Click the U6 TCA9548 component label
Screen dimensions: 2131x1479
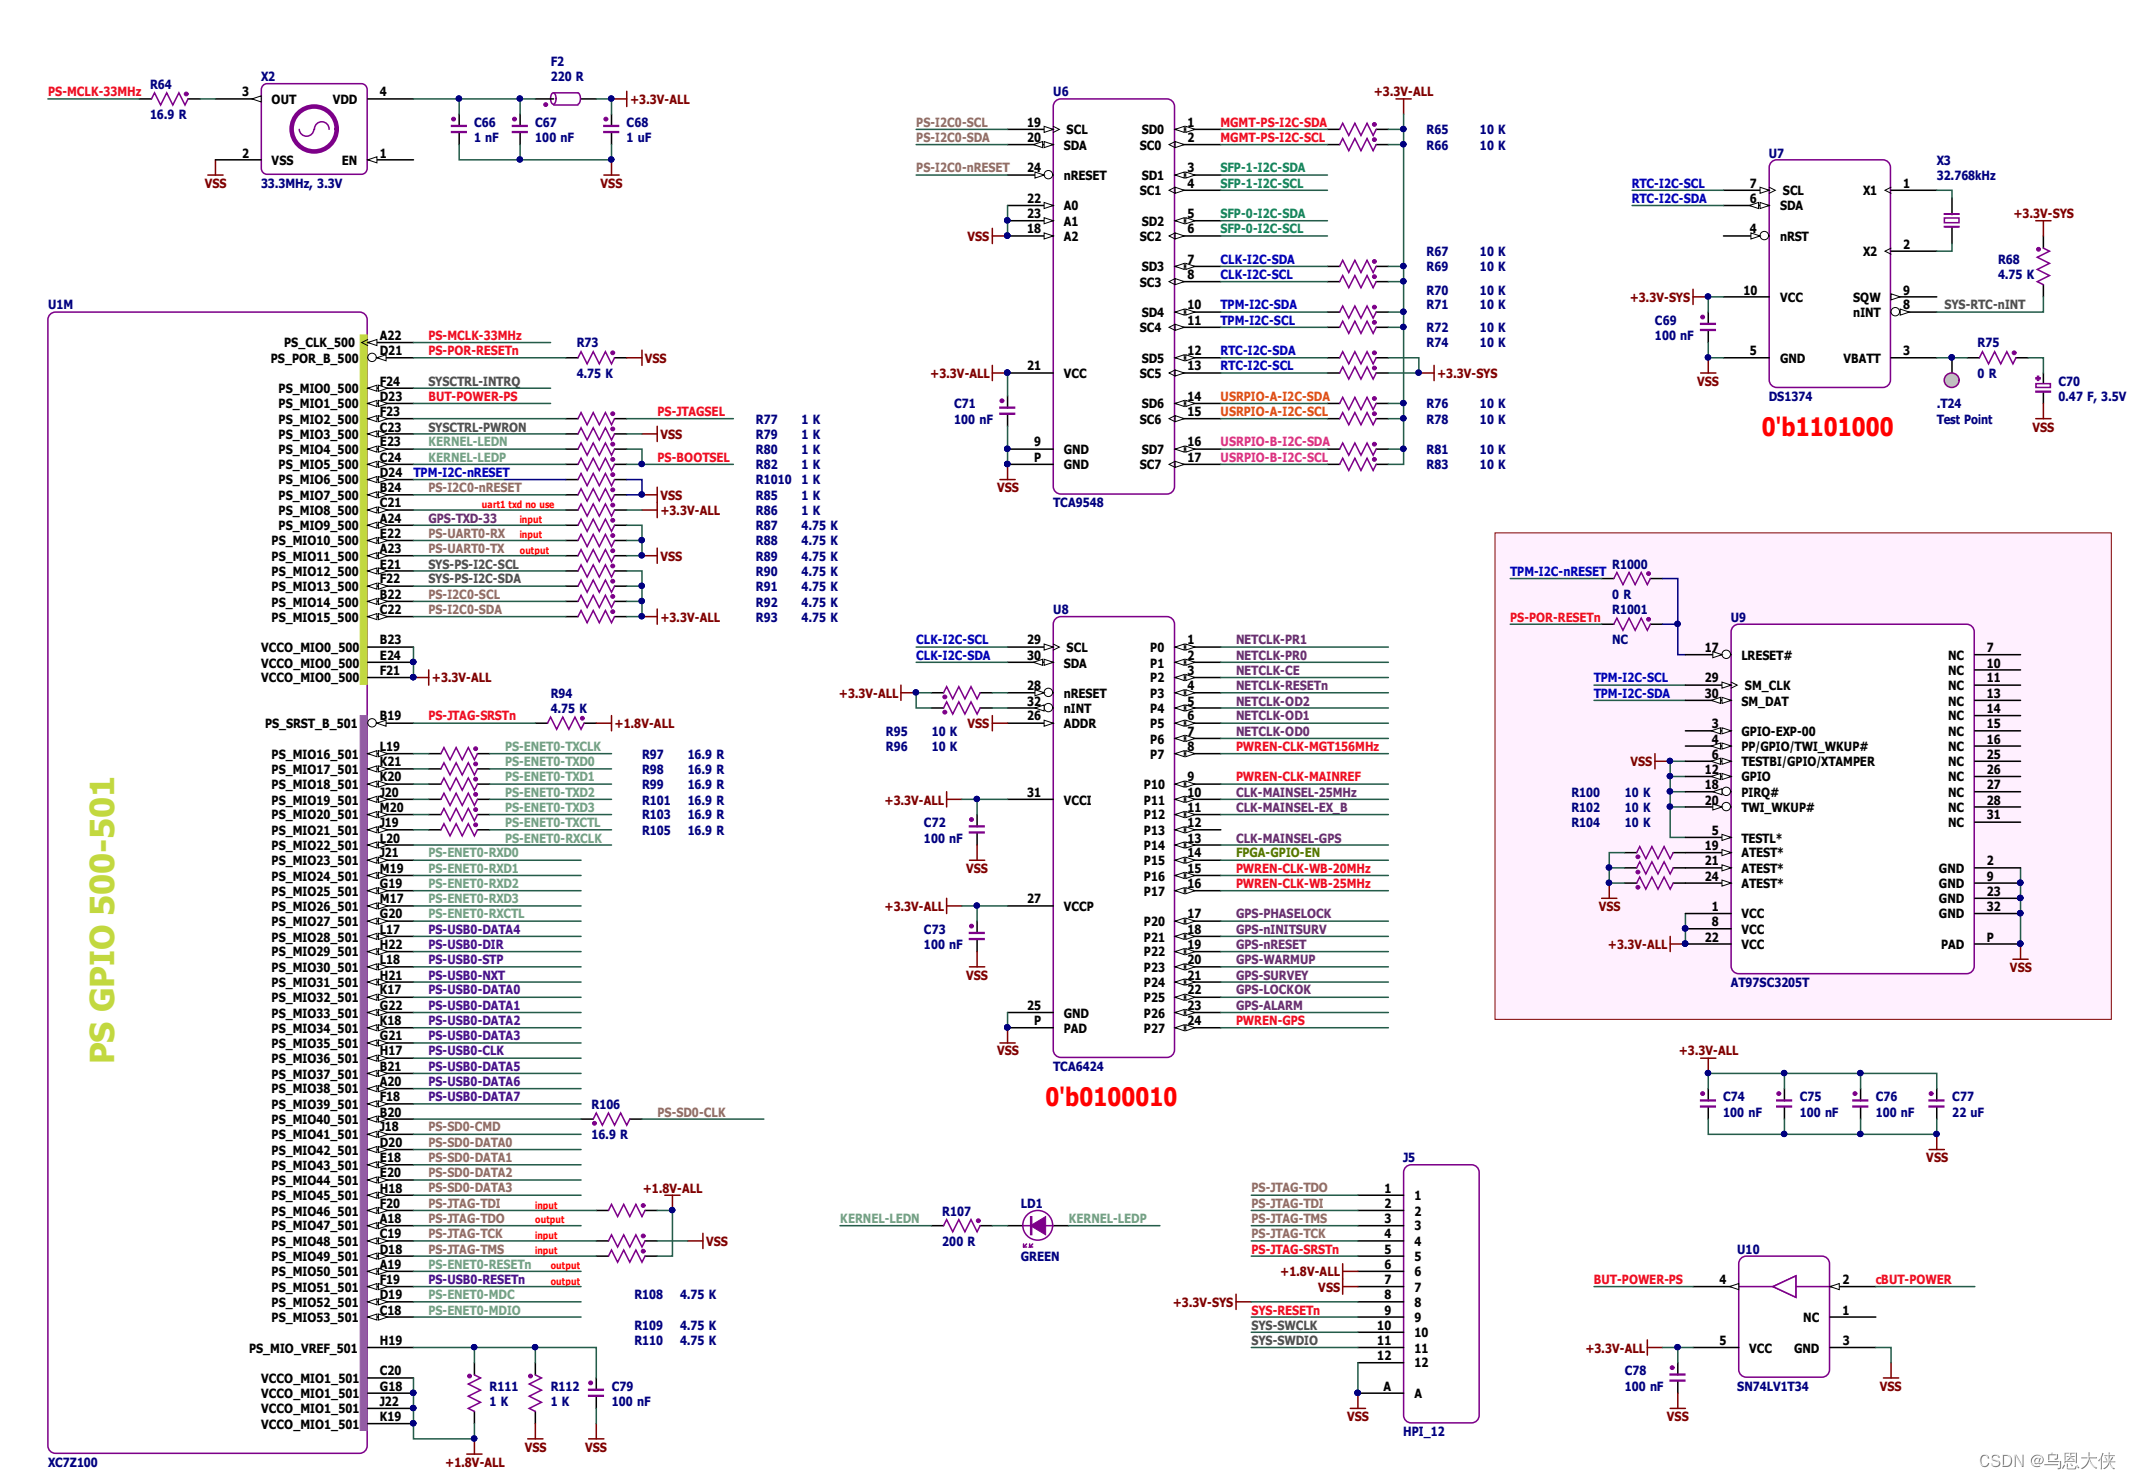click(1077, 503)
